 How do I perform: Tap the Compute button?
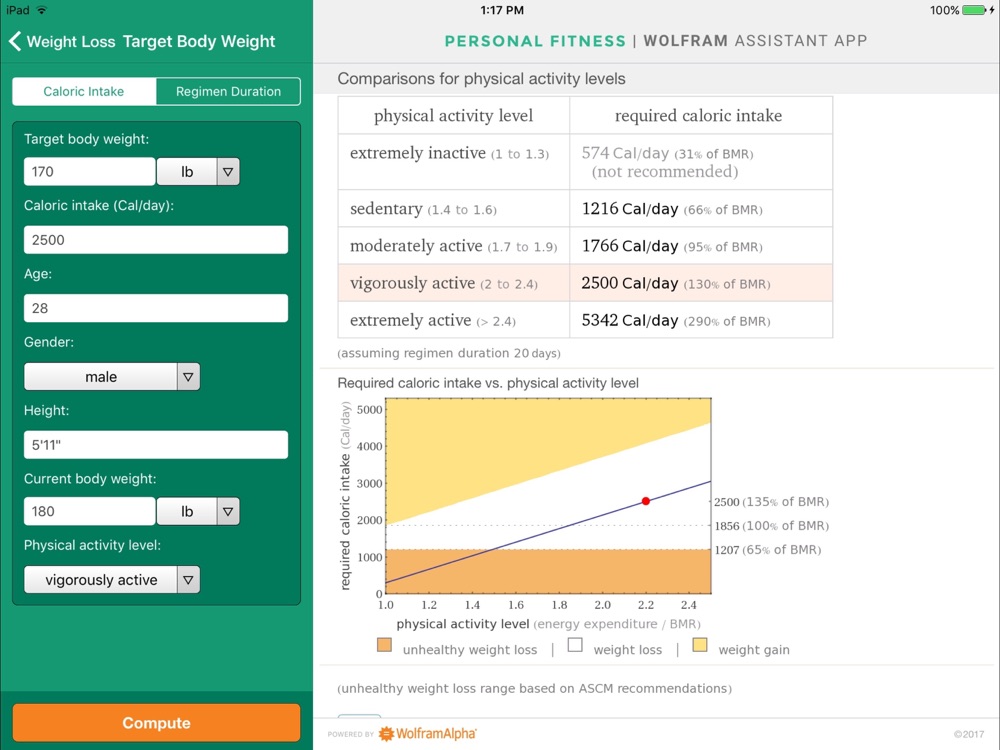156,723
